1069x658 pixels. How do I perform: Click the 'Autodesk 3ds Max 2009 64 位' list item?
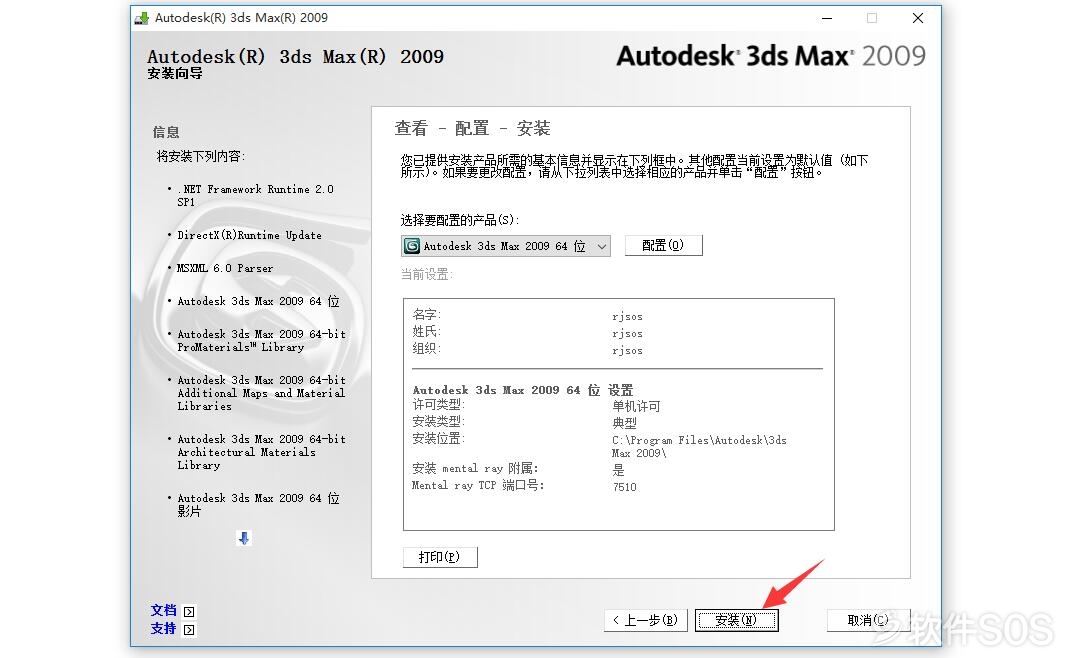pos(258,301)
